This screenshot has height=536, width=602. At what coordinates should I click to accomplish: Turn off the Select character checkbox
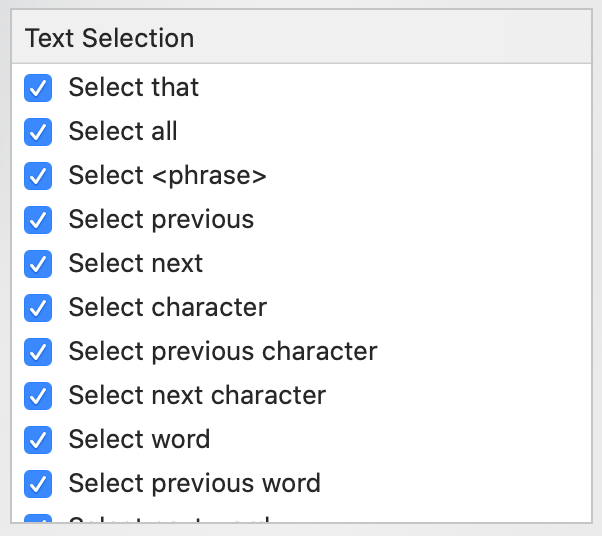tap(38, 308)
